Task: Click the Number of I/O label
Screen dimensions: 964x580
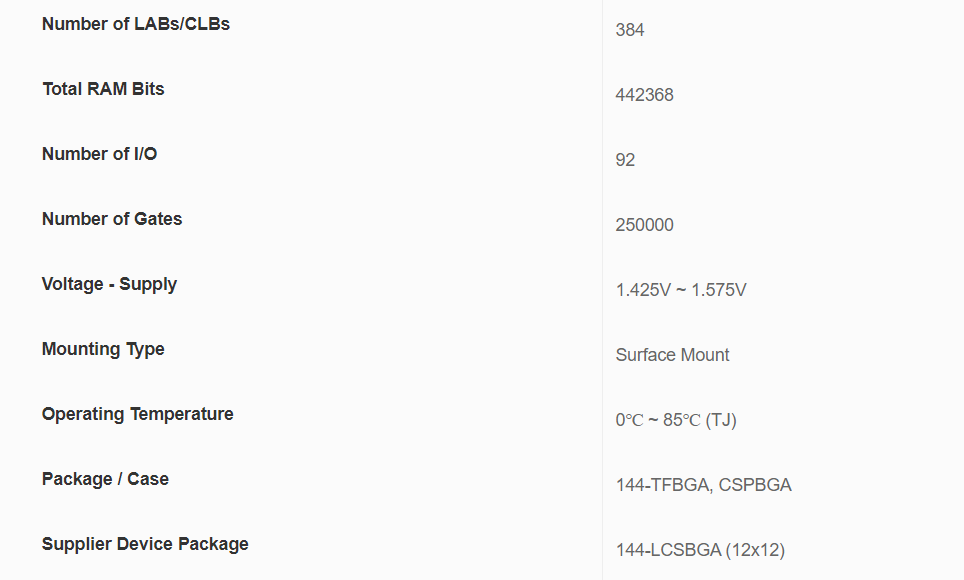Action: (99, 154)
